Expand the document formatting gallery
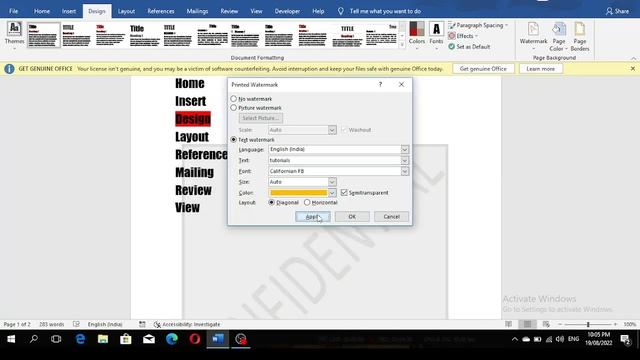Image resolution: width=640 pixels, height=360 pixels. (x=402, y=45)
